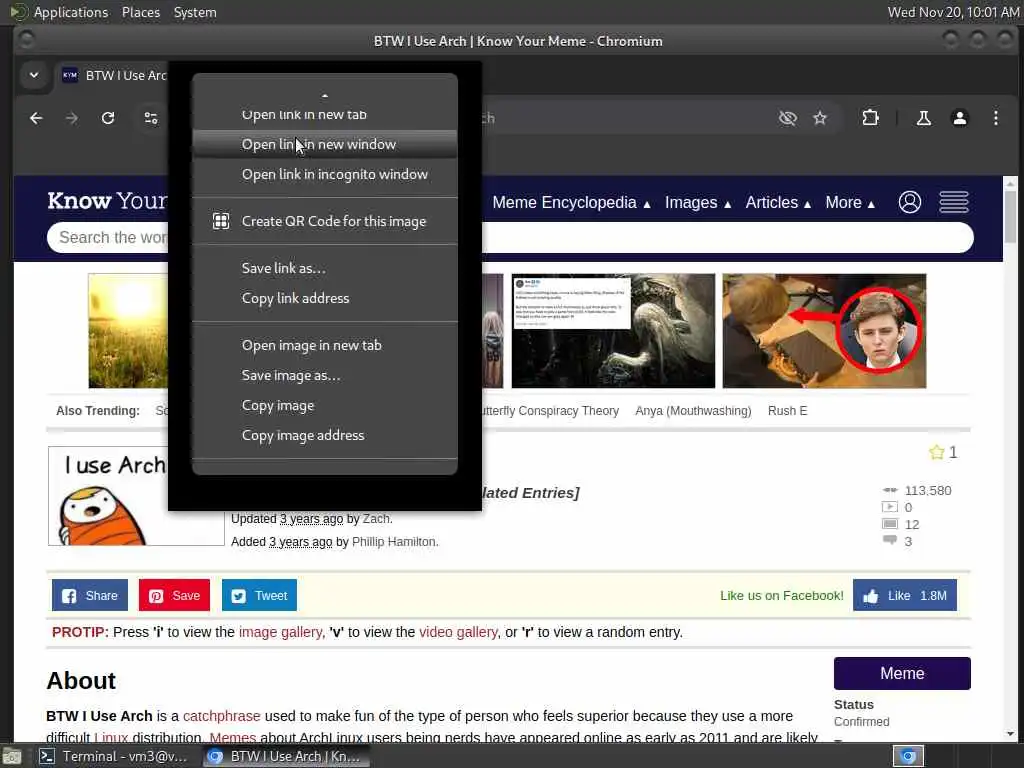The image size is (1024, 768).
Task: Open the Know Your Meme account icon
Action: (x=910, y=202)
